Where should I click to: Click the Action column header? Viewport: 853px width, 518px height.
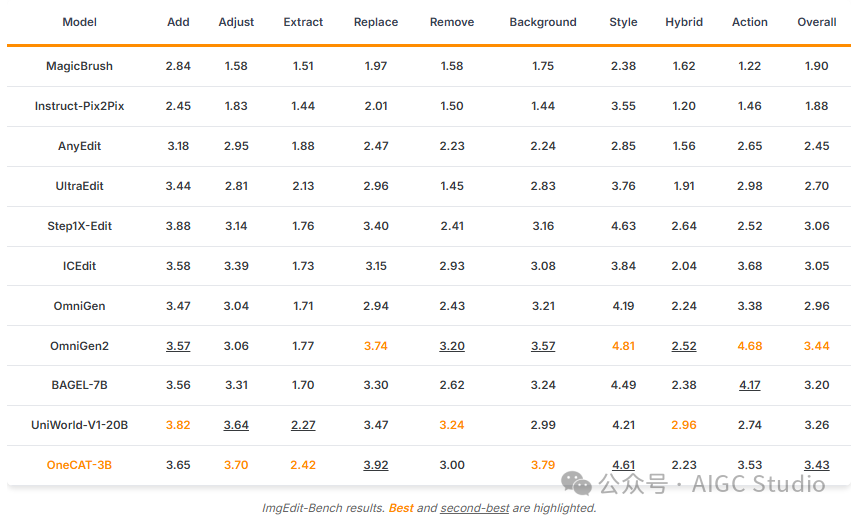750,22
